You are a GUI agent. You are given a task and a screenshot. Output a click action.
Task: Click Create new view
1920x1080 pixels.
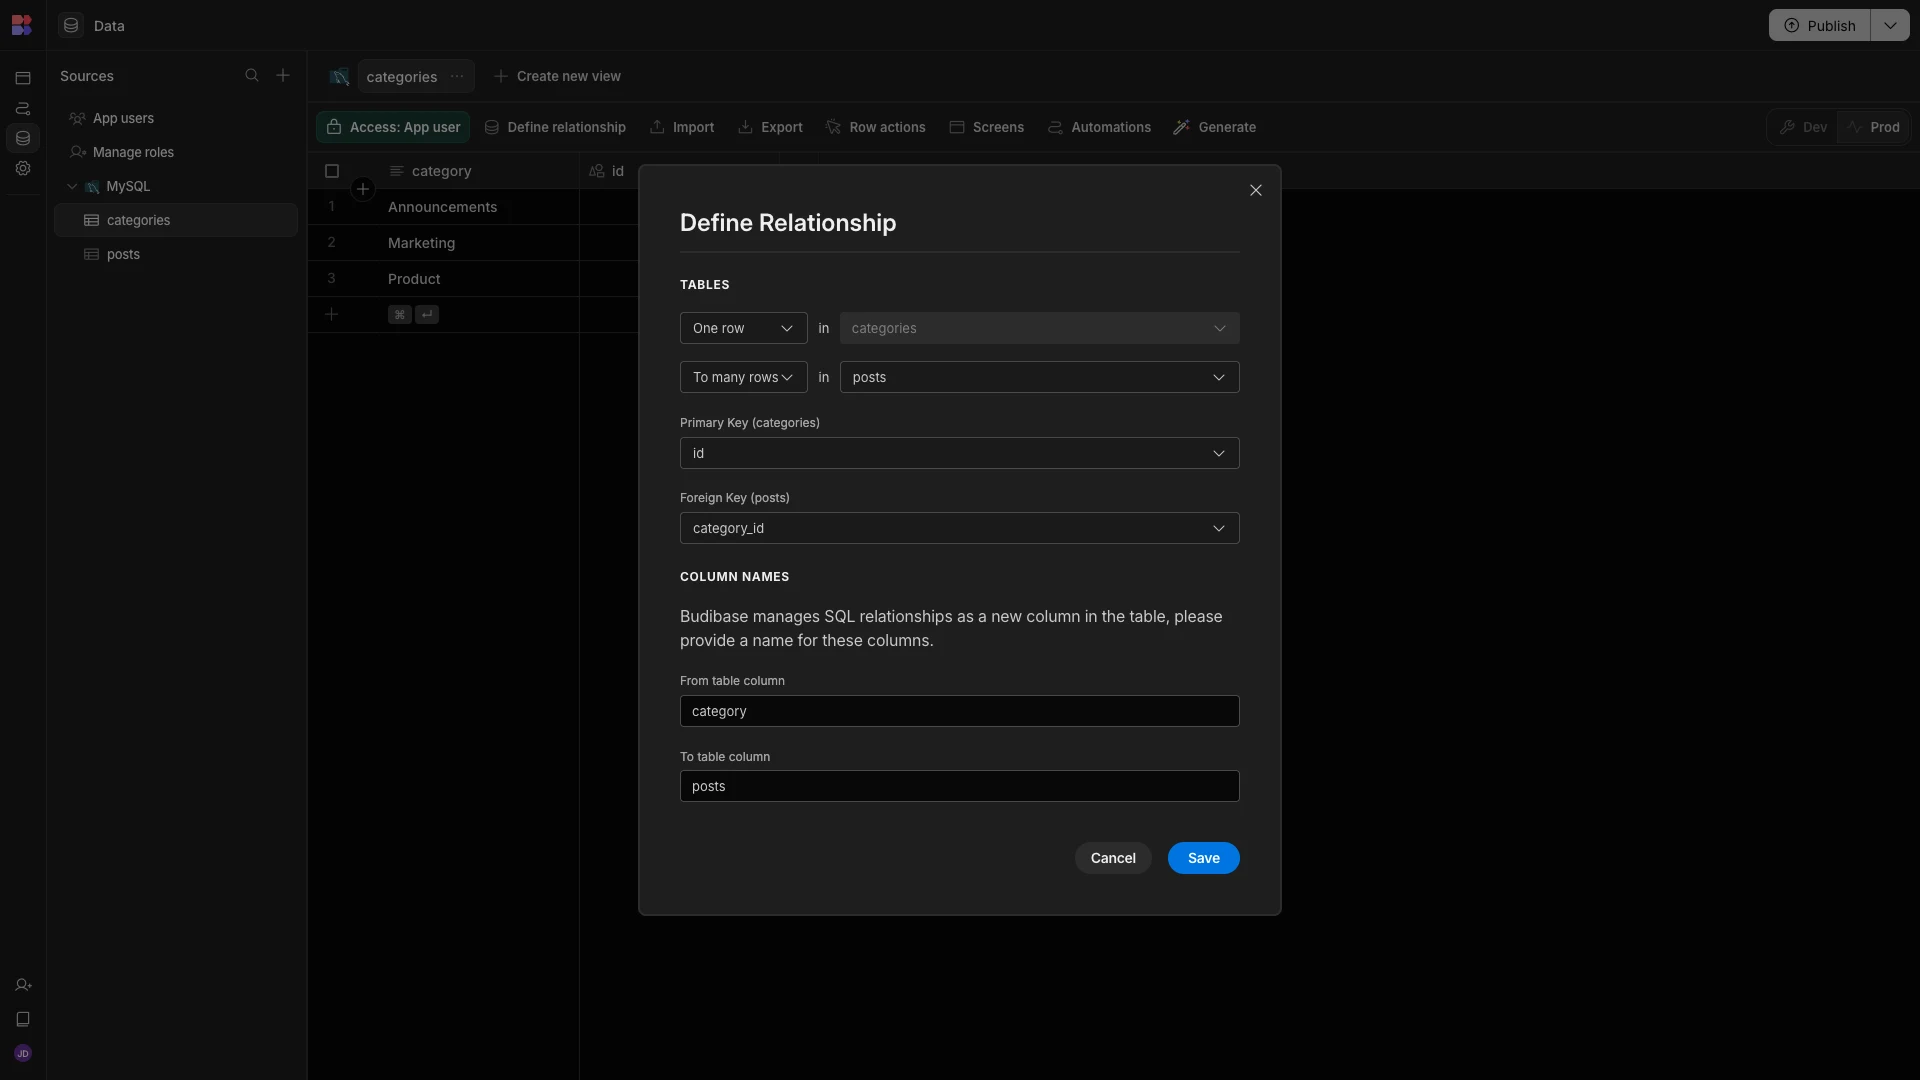(557, 76)
